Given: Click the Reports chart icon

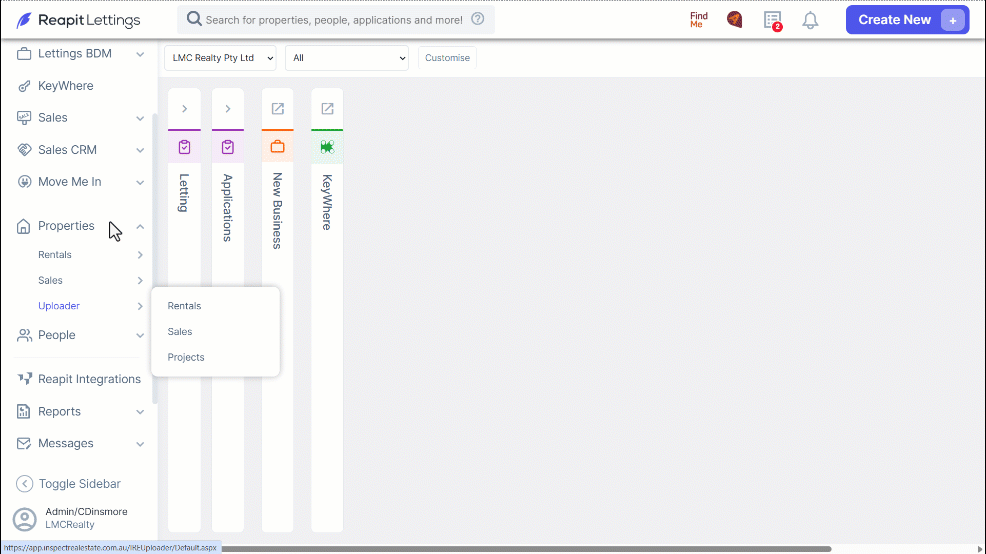Looking at the screenshot, I should click(23, 411).
